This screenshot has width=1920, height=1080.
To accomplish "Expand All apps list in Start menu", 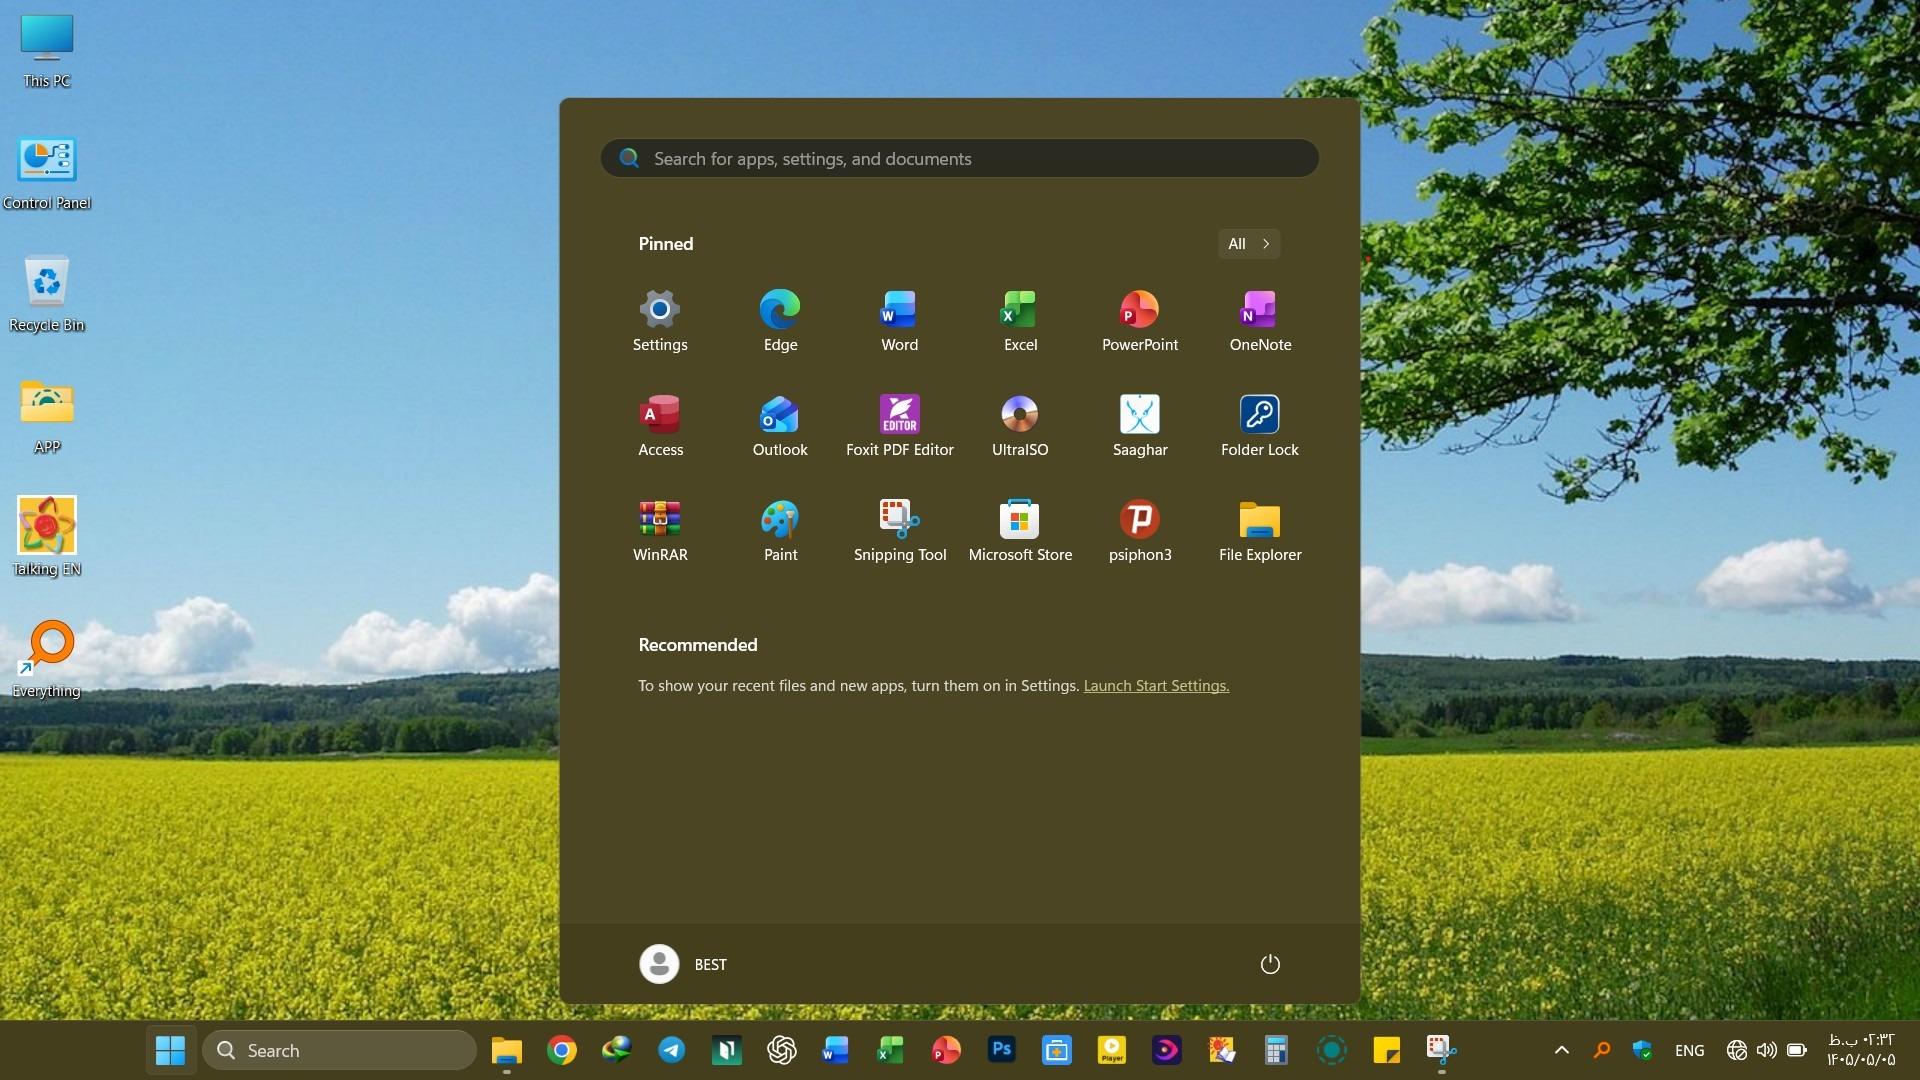I will [1249, 244].
